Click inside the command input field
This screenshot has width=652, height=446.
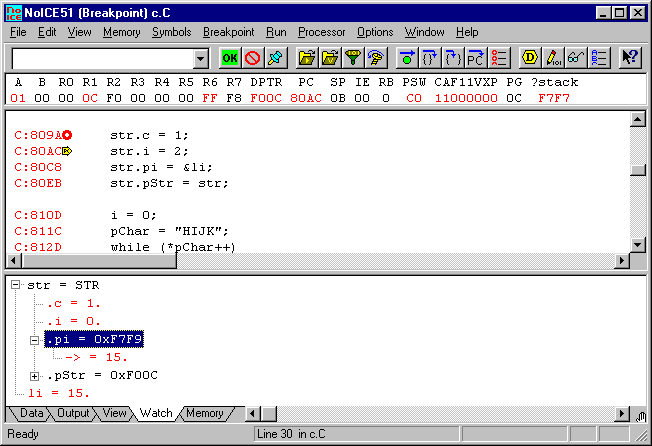click(x=103, y=59)
